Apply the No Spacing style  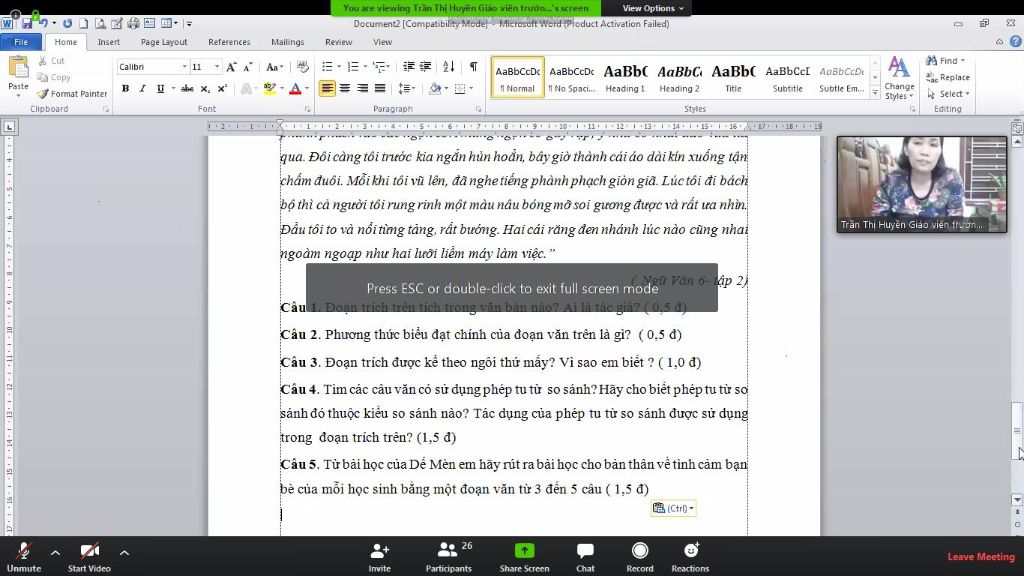pos(571,78)
